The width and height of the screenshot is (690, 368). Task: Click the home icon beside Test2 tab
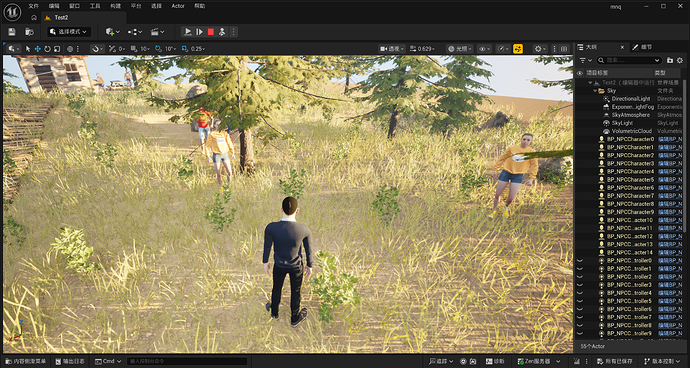point(34,18)
